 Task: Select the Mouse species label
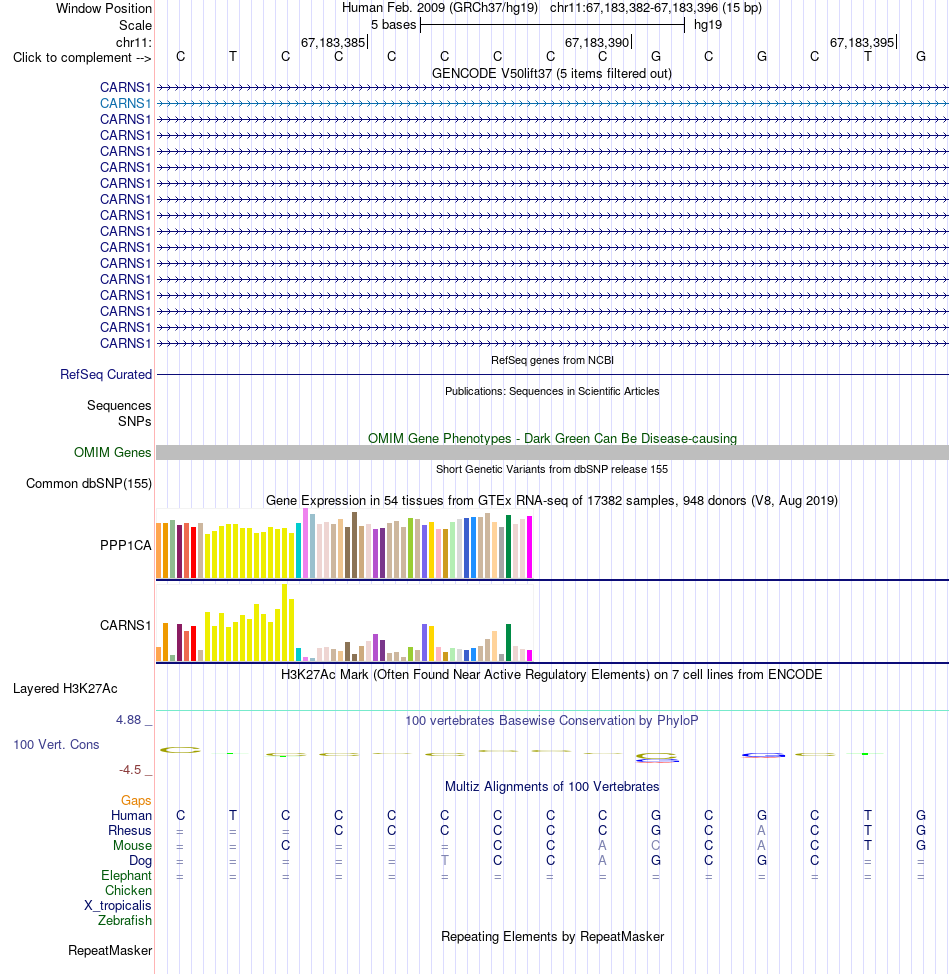pyautogui.click(x=132, y=845)
